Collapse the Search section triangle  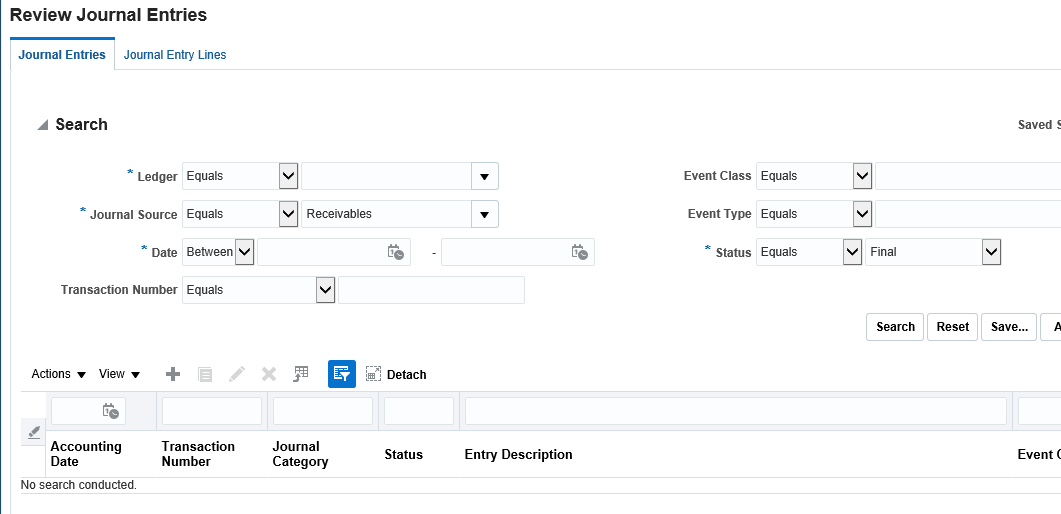point(42,125)
